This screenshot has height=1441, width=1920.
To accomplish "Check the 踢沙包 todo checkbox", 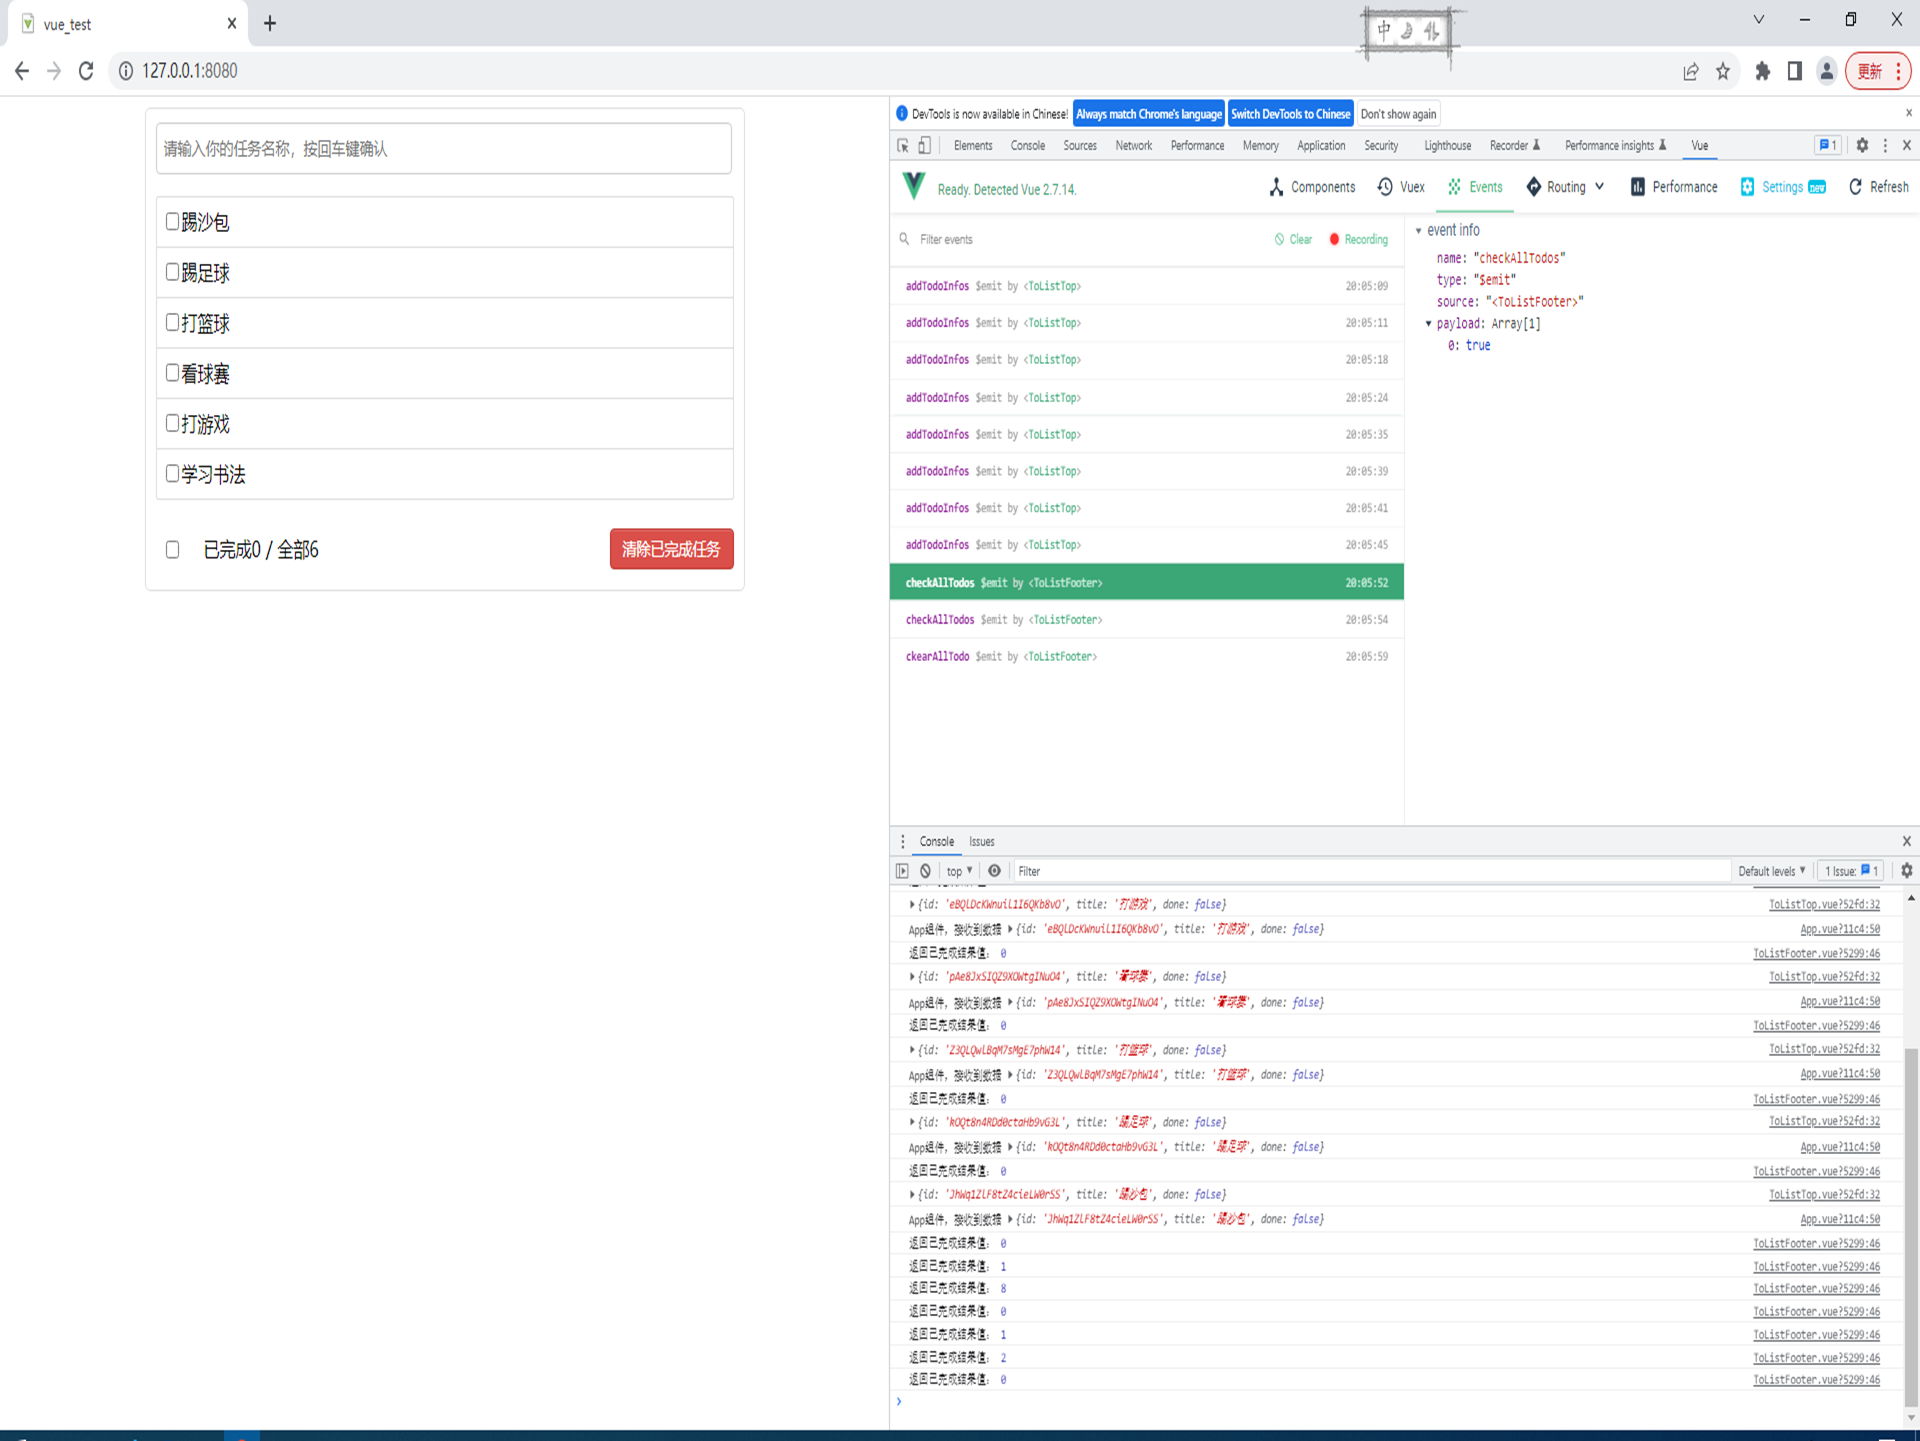I will pos(172,221).
